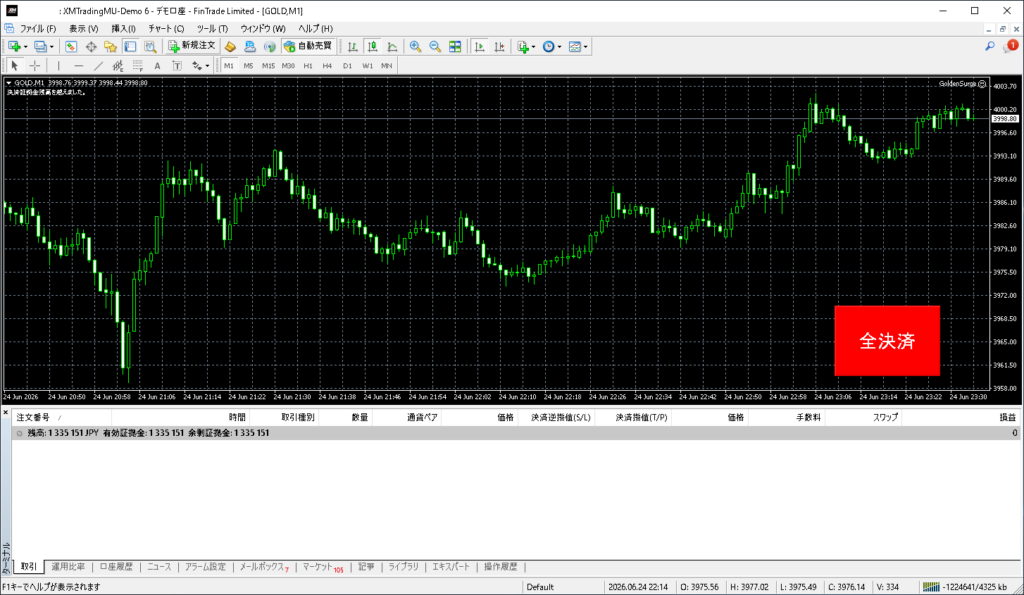Zoom out on the chart
The height and width of the screenshot is (595, 1024).
[435, 46]
